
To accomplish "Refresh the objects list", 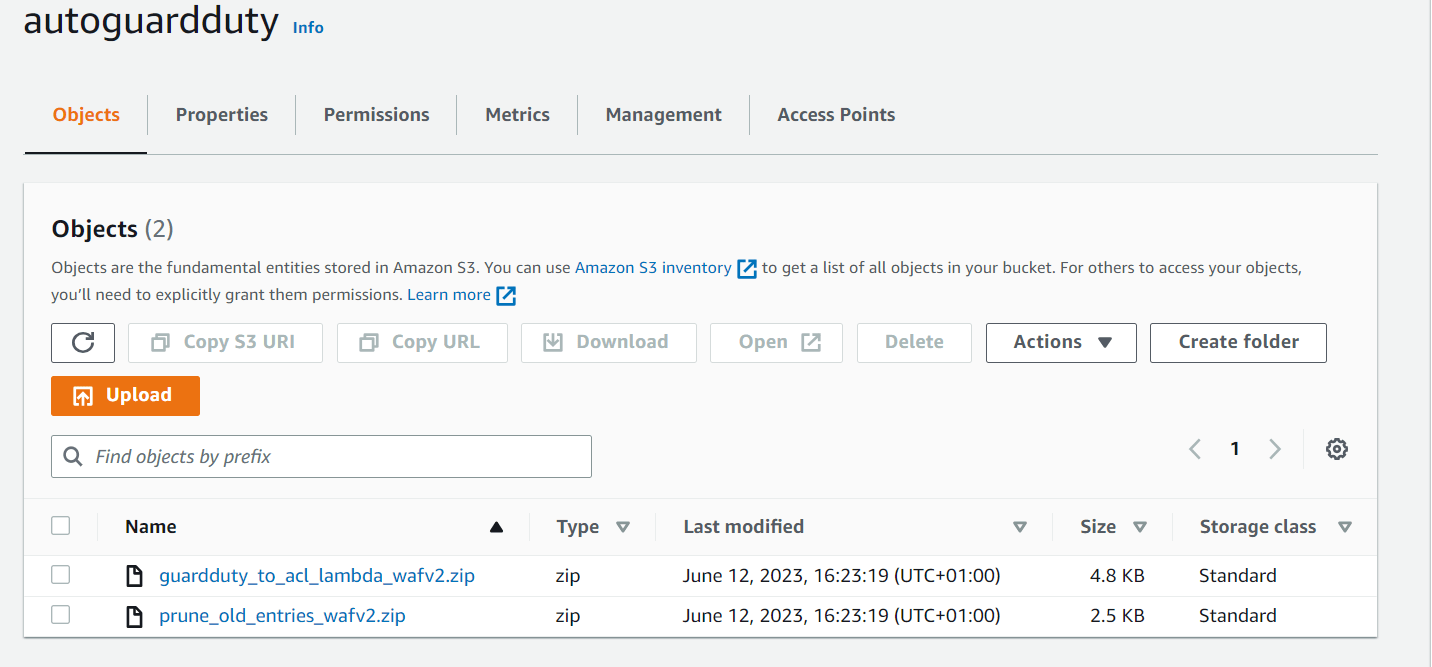I will pyautogui.click(x=83, y=342).
